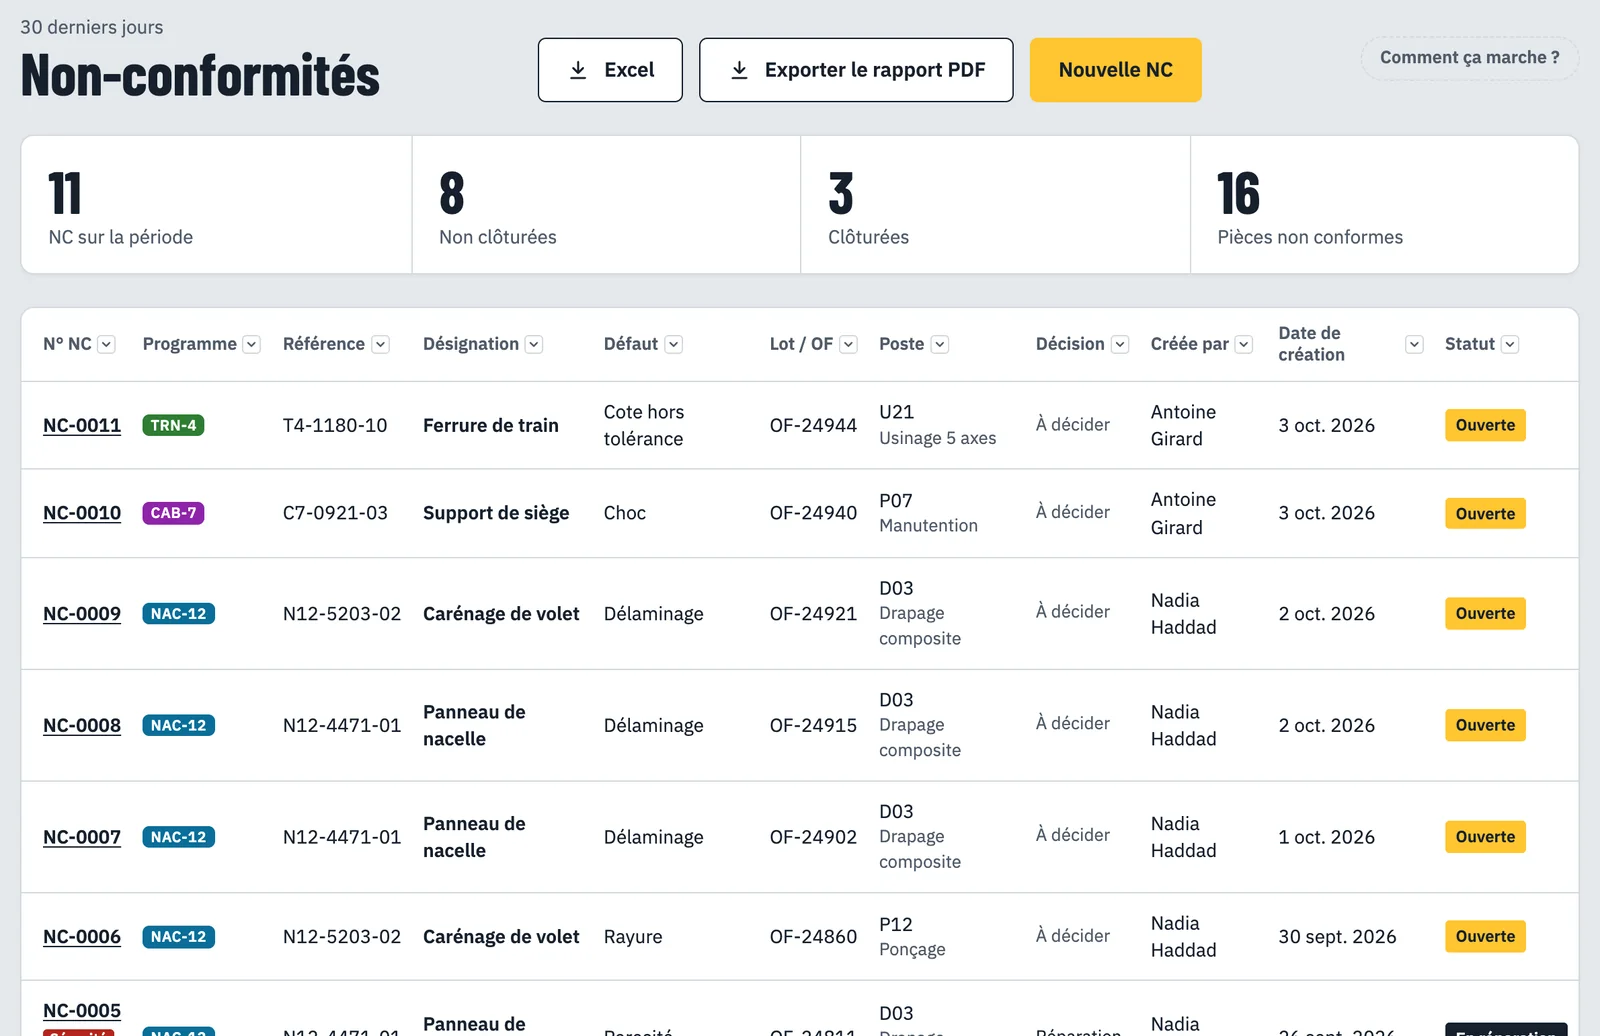Select the Non clôturées stat card
This screenshot has width=1600, height=1036.
(606, 205)
